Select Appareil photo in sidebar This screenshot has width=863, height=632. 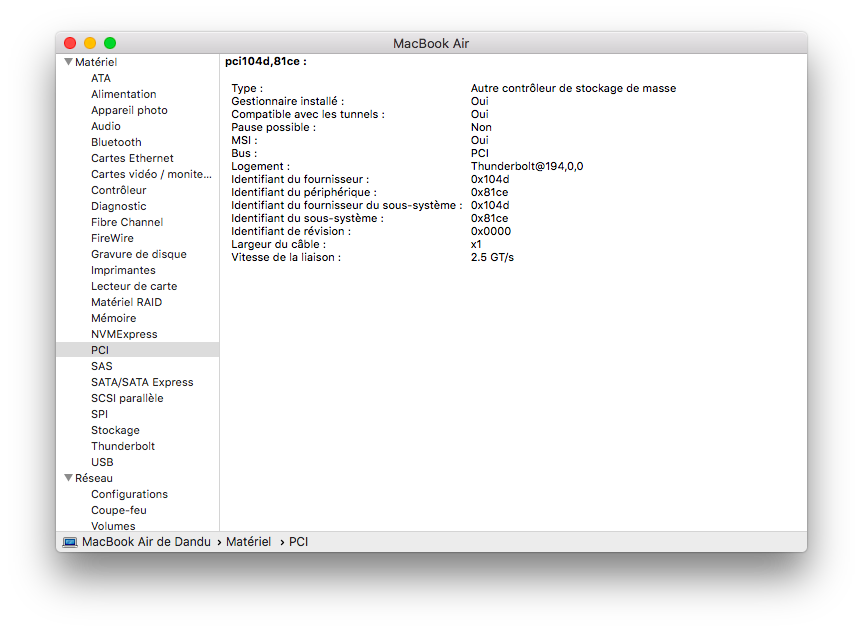tap(129, 110)
